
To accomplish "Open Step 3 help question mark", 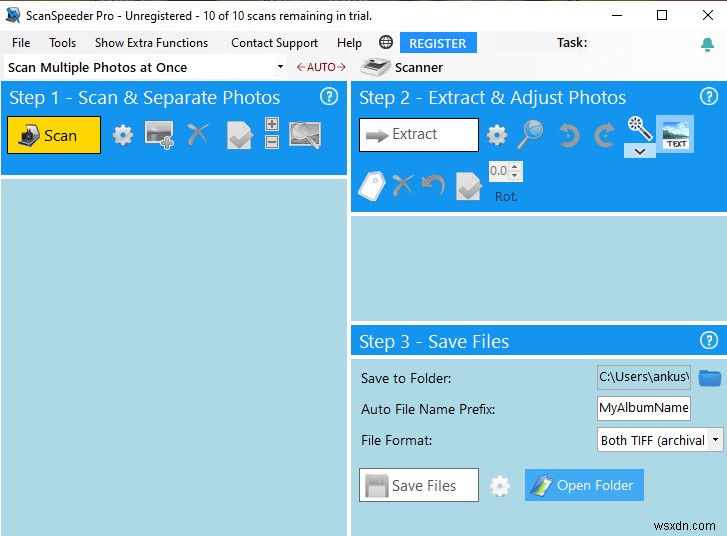I will (708, 340).
